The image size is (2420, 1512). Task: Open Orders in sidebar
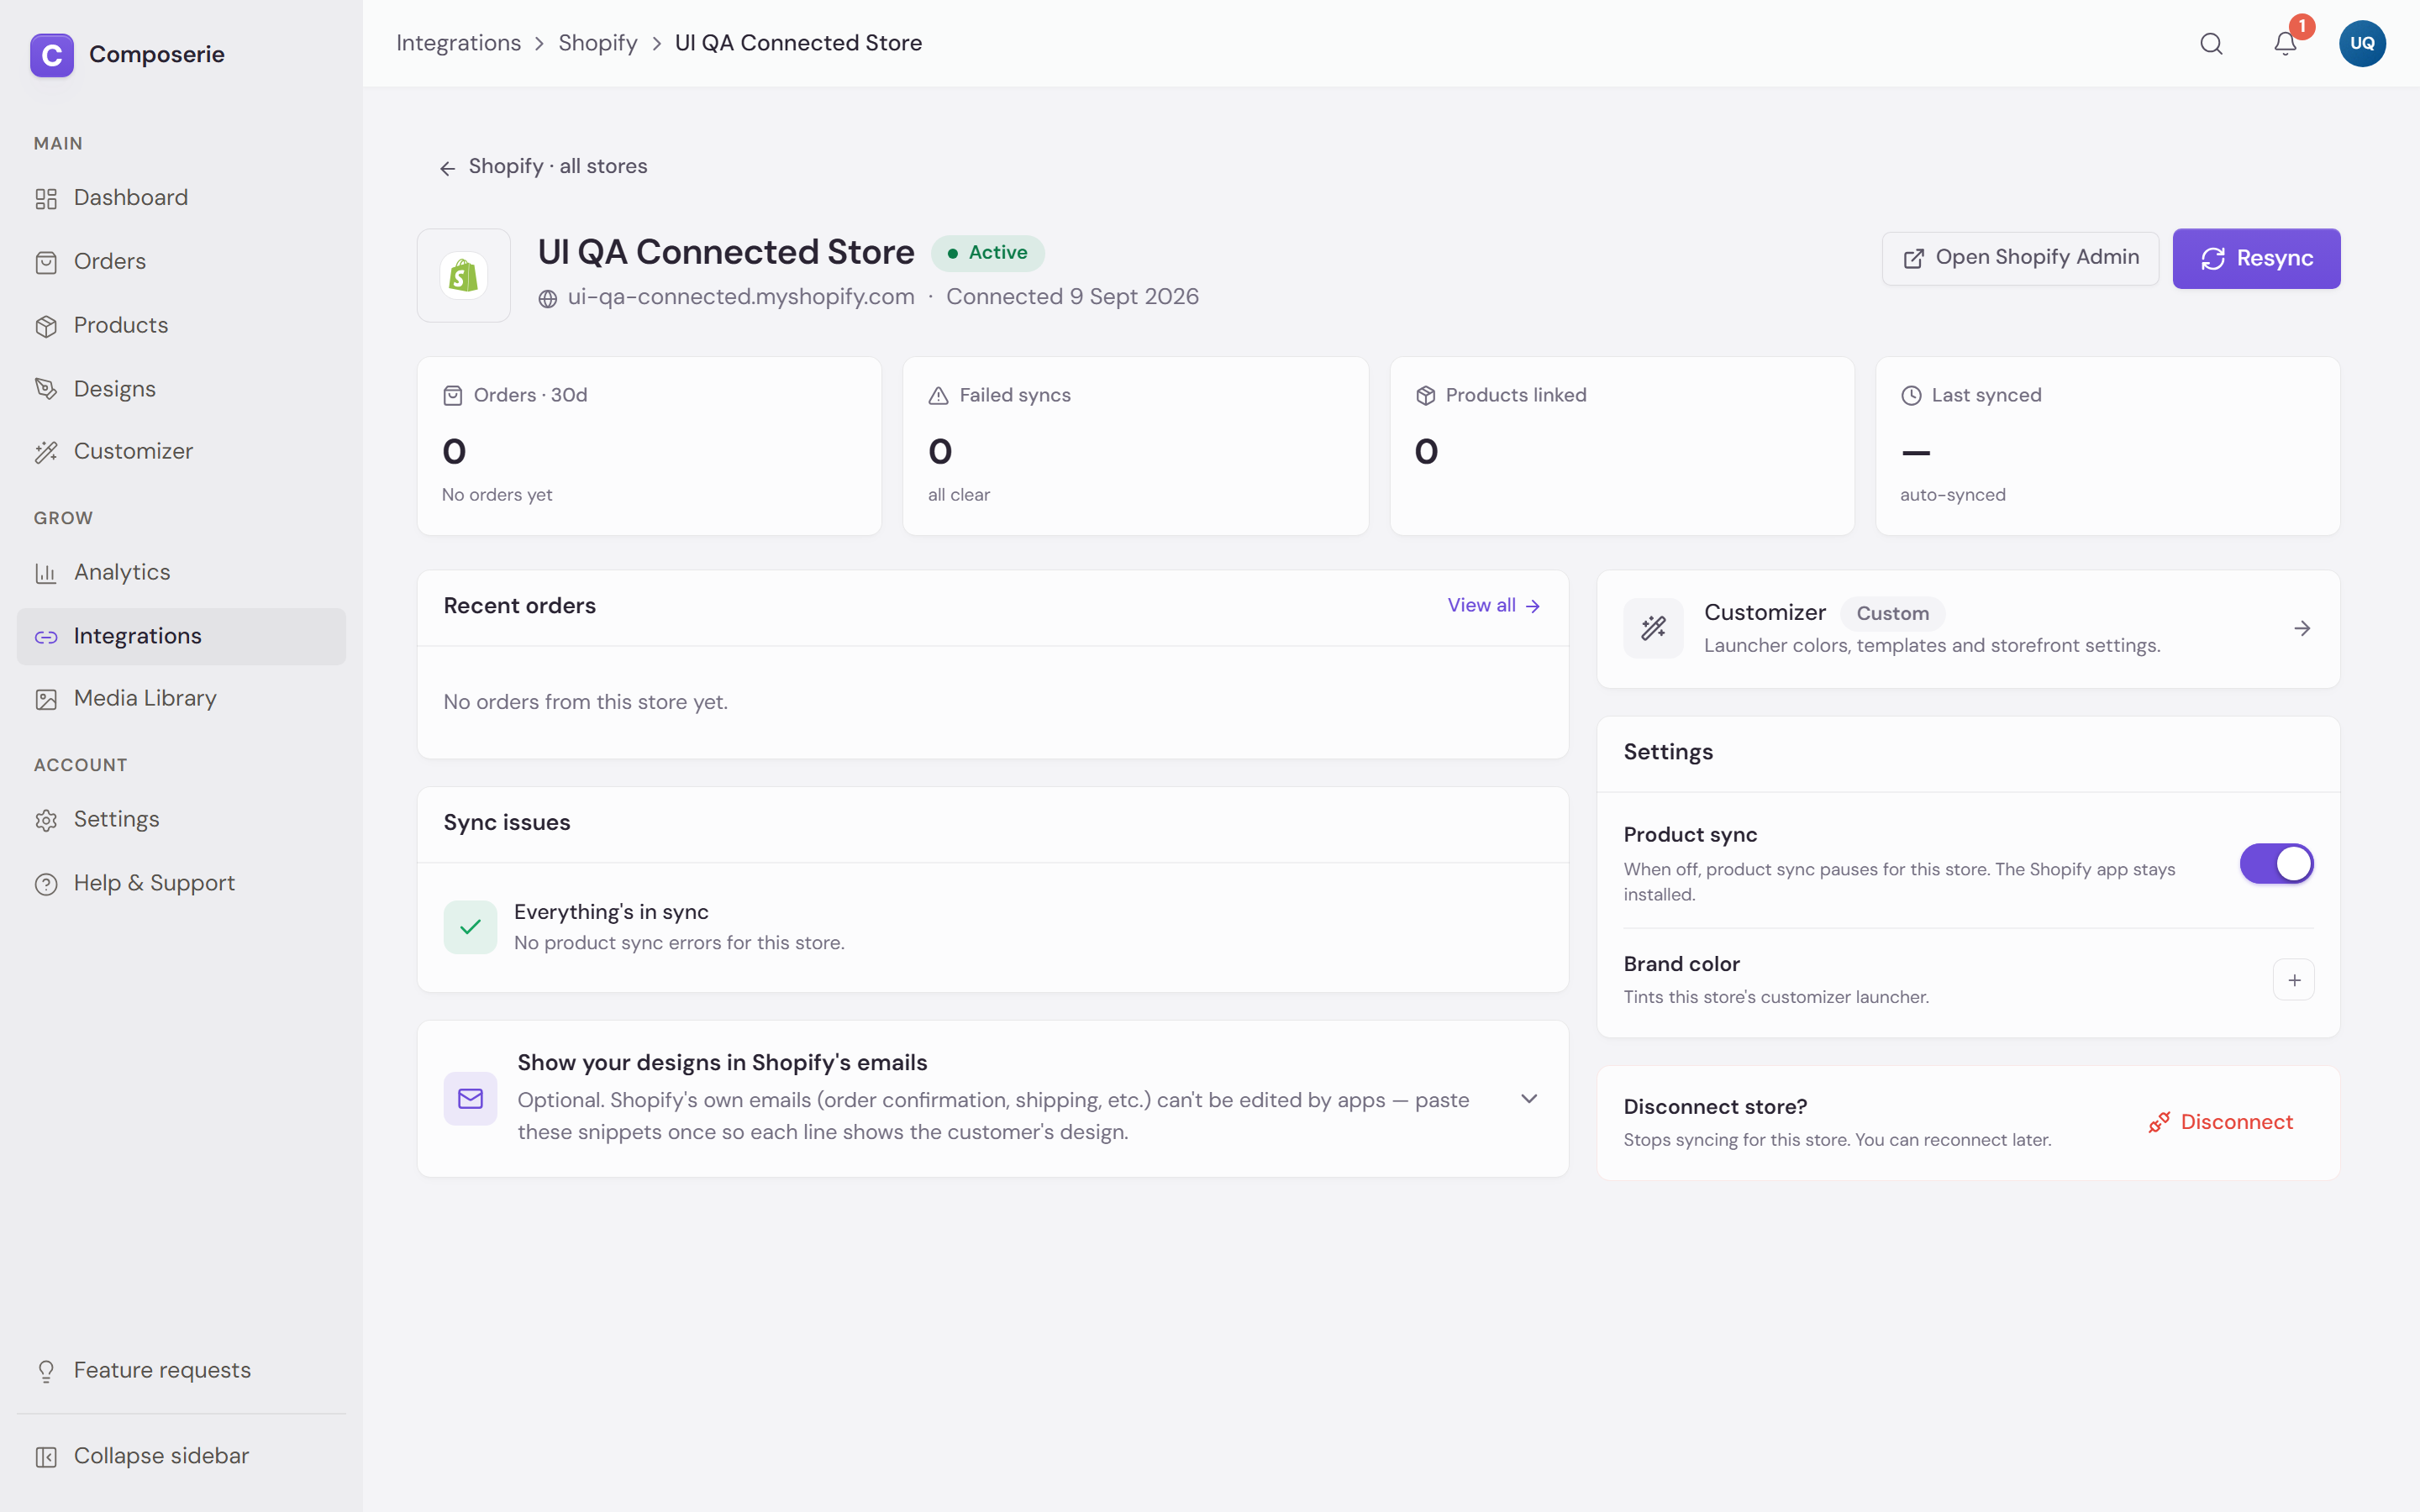click(x=181, y=262)
